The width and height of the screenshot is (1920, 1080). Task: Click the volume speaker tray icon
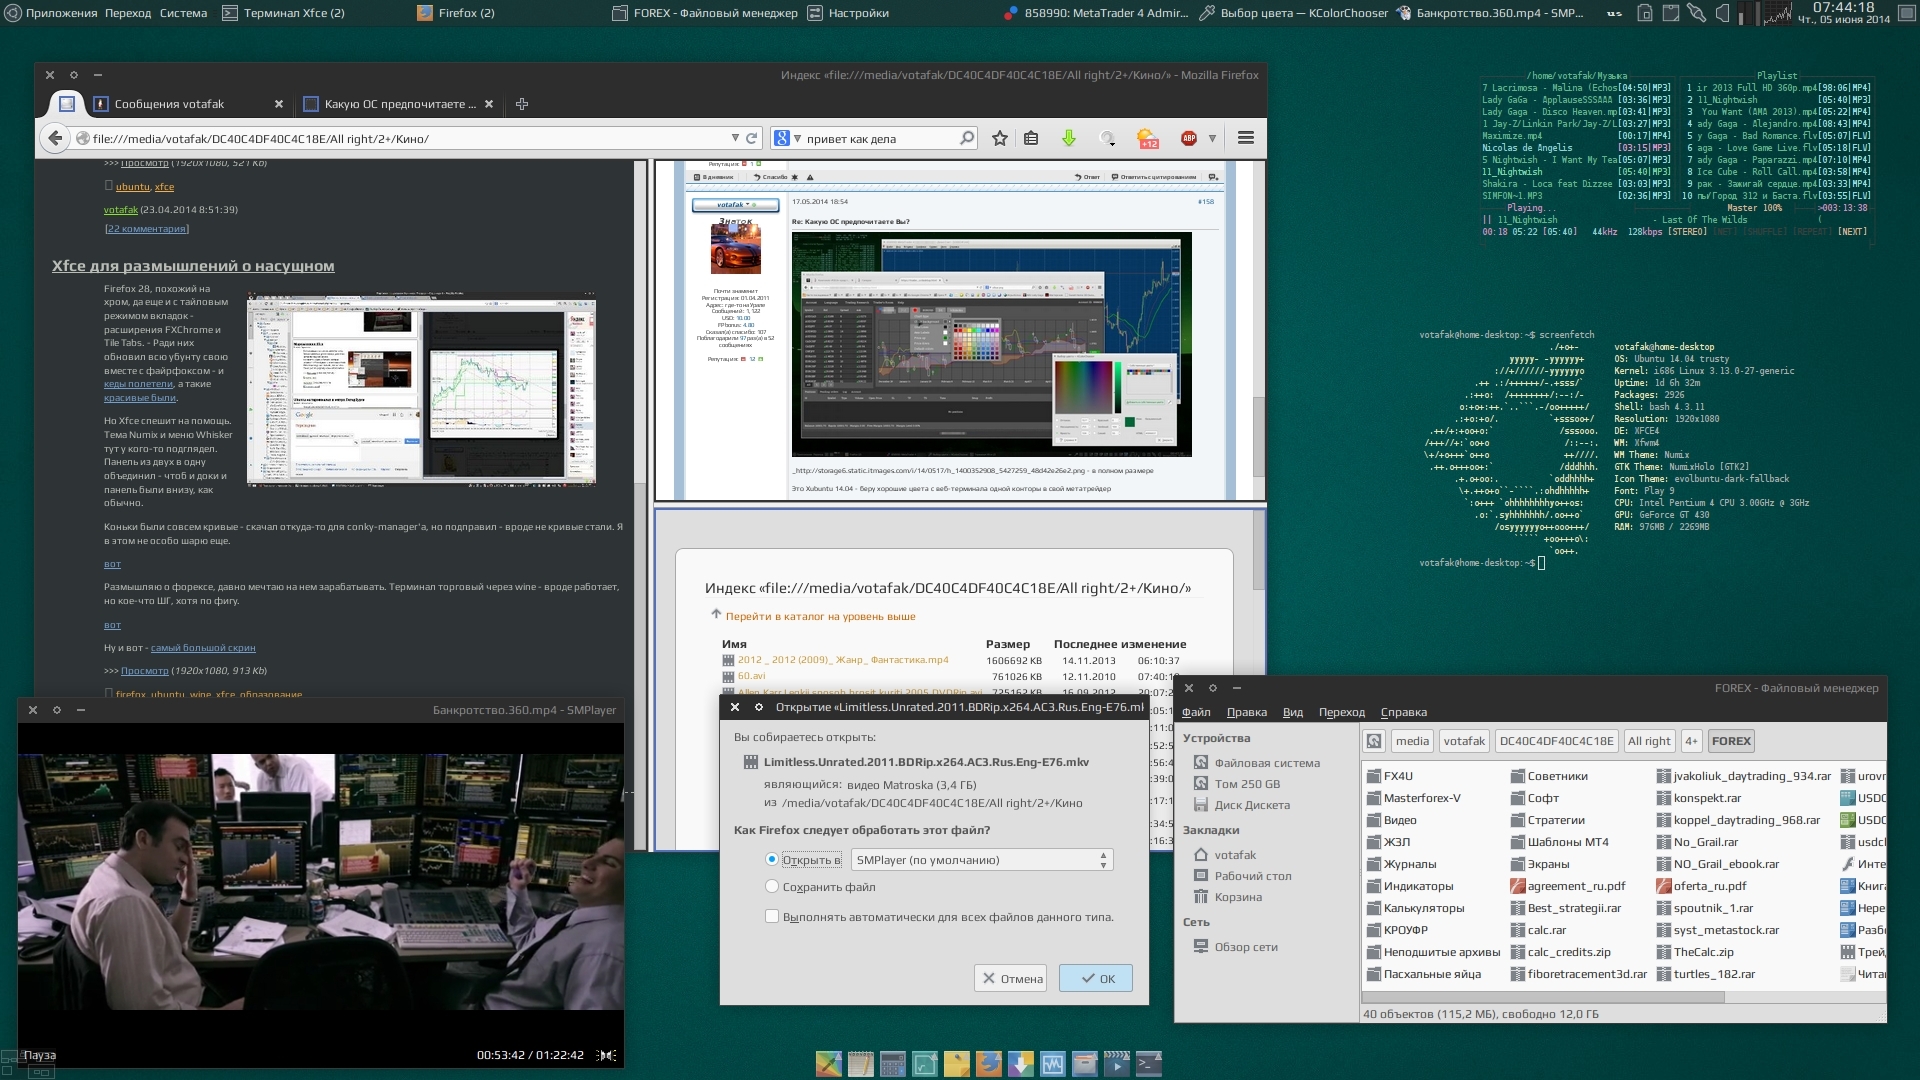point(1722,13)
